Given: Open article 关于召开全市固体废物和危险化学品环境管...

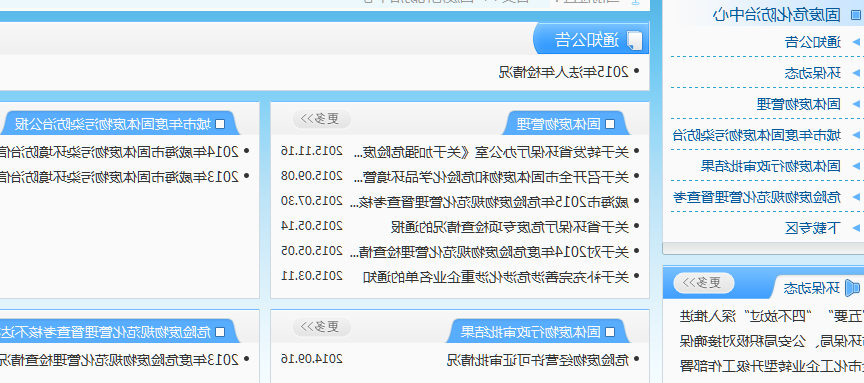Looking at the screenshot, I should coord(490,177).
